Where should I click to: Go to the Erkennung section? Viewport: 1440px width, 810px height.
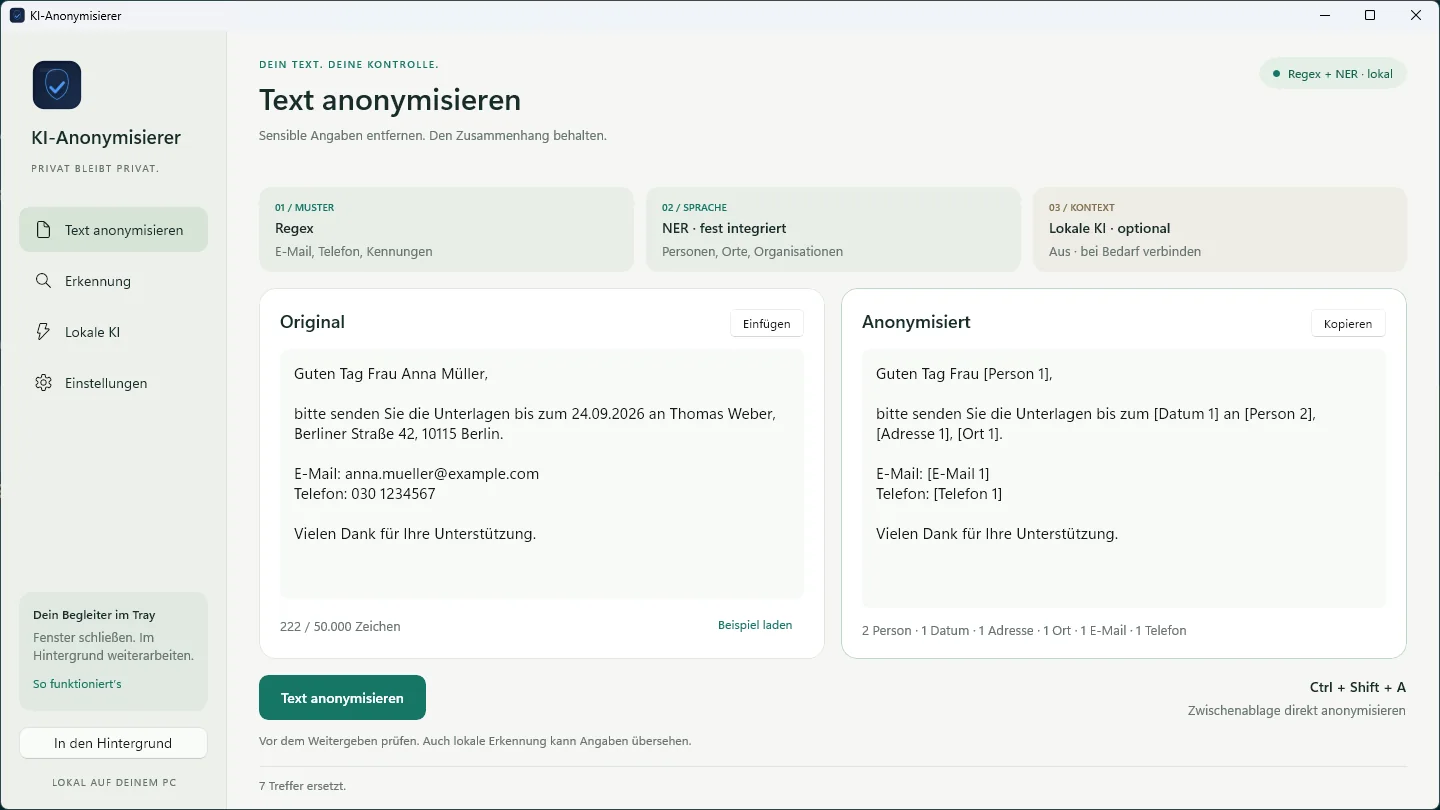[x=113, y=281]
